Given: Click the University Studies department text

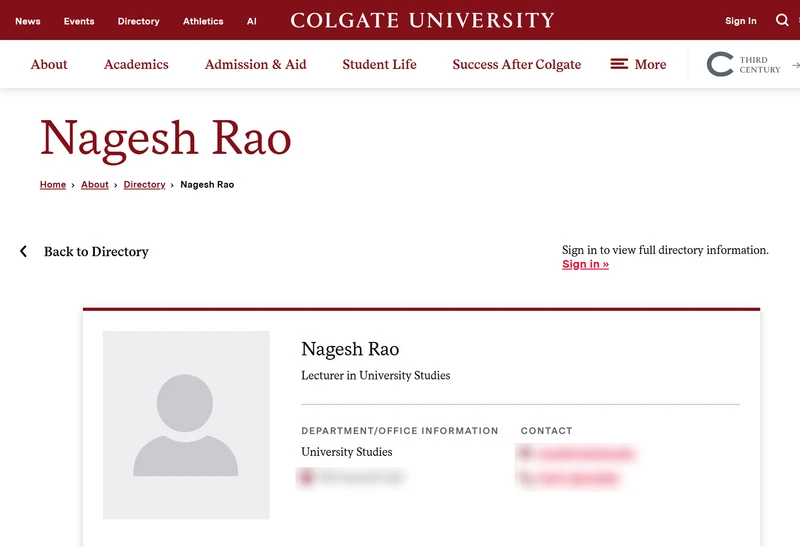Looking at the screenshot, I should [x=347, y=452].
